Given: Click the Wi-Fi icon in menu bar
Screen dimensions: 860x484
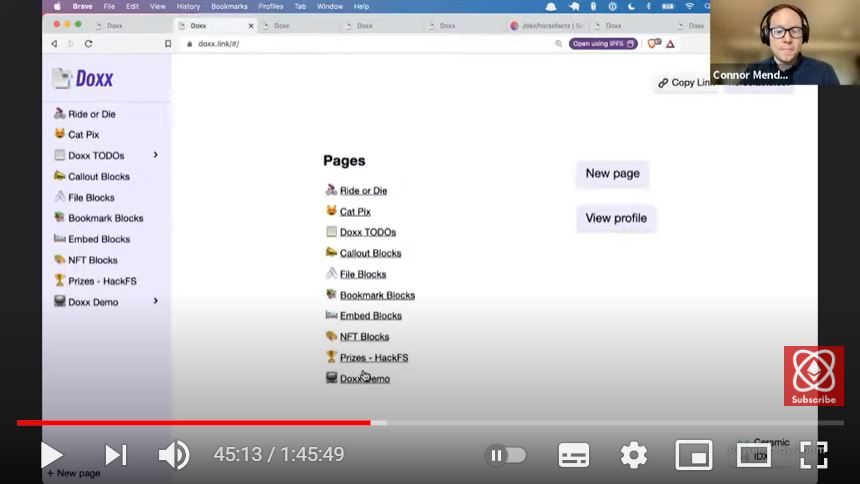Looking at the screenshot, I should (689, 7).
